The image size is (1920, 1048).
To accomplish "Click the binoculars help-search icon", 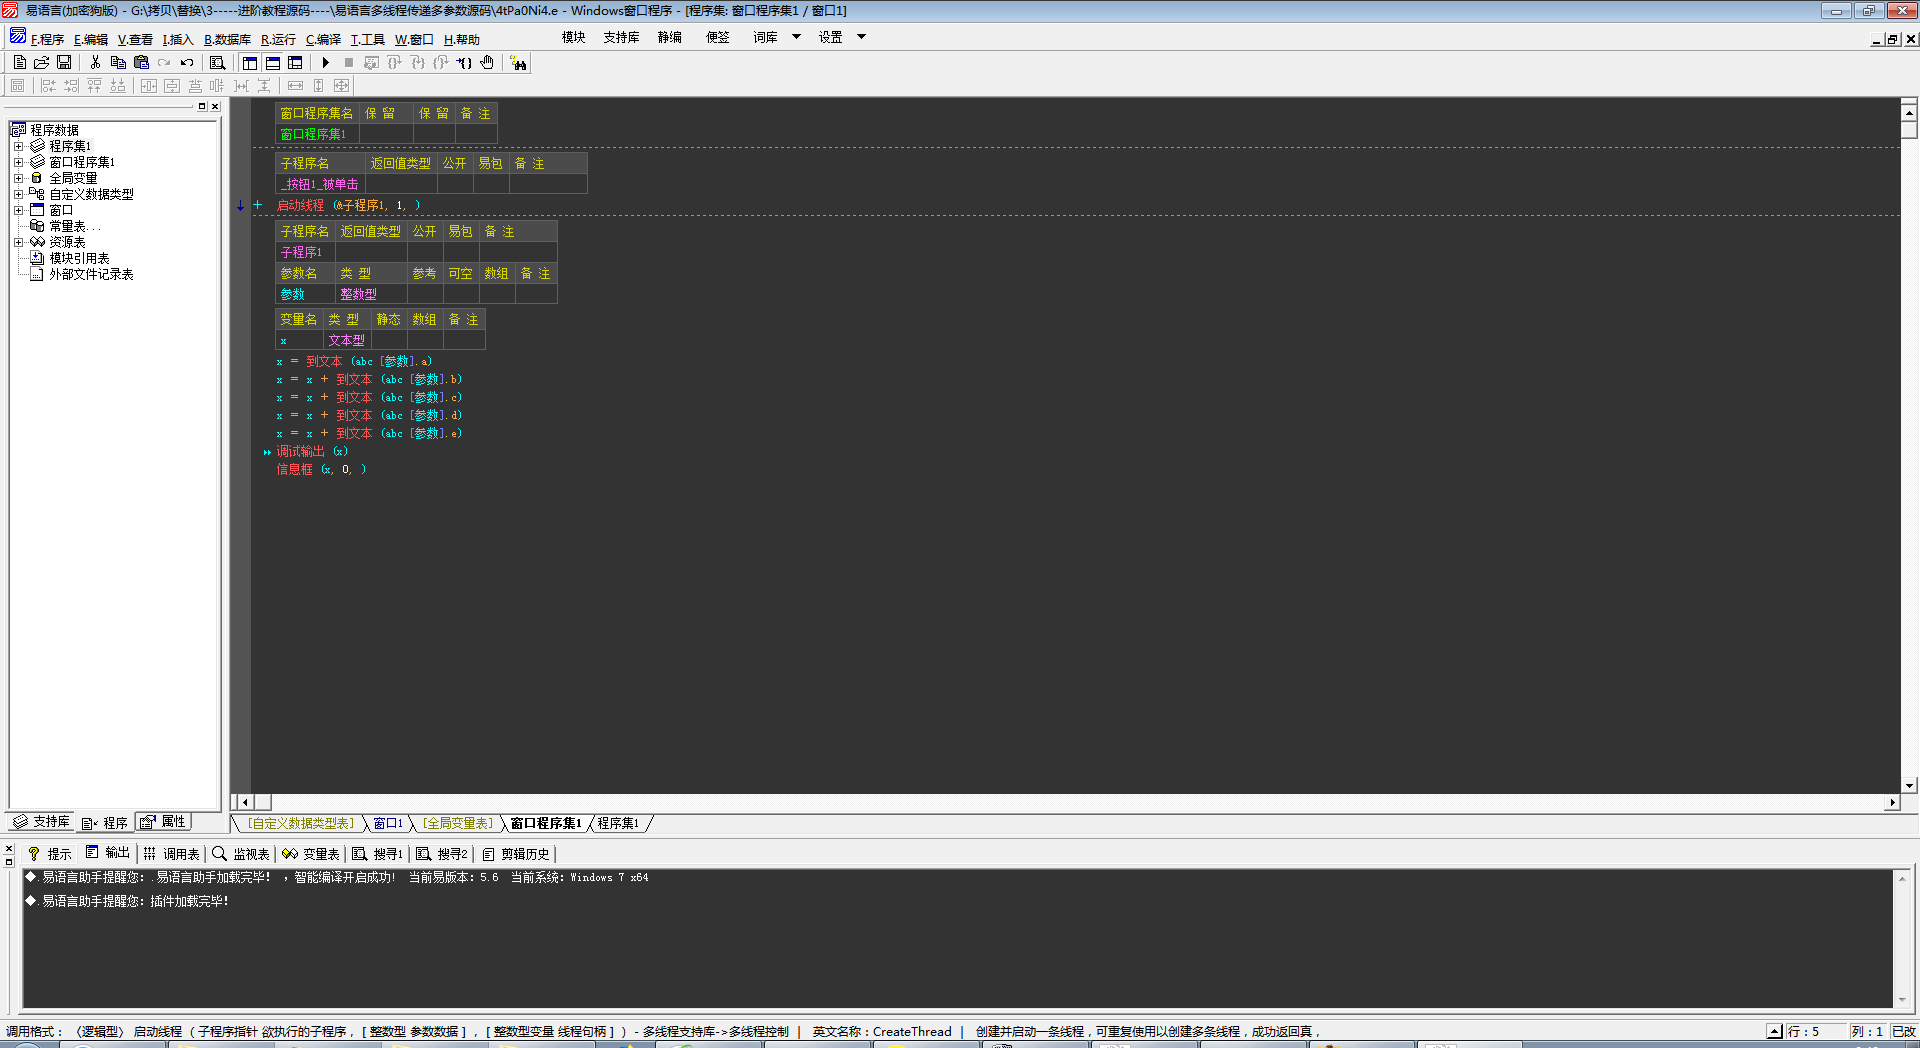I will pos(518,63).
